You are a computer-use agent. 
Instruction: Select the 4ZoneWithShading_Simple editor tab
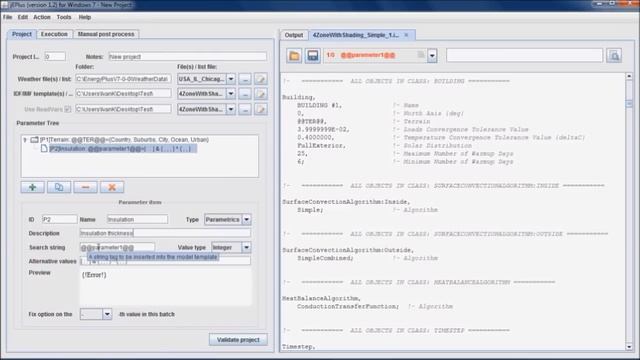356,35
